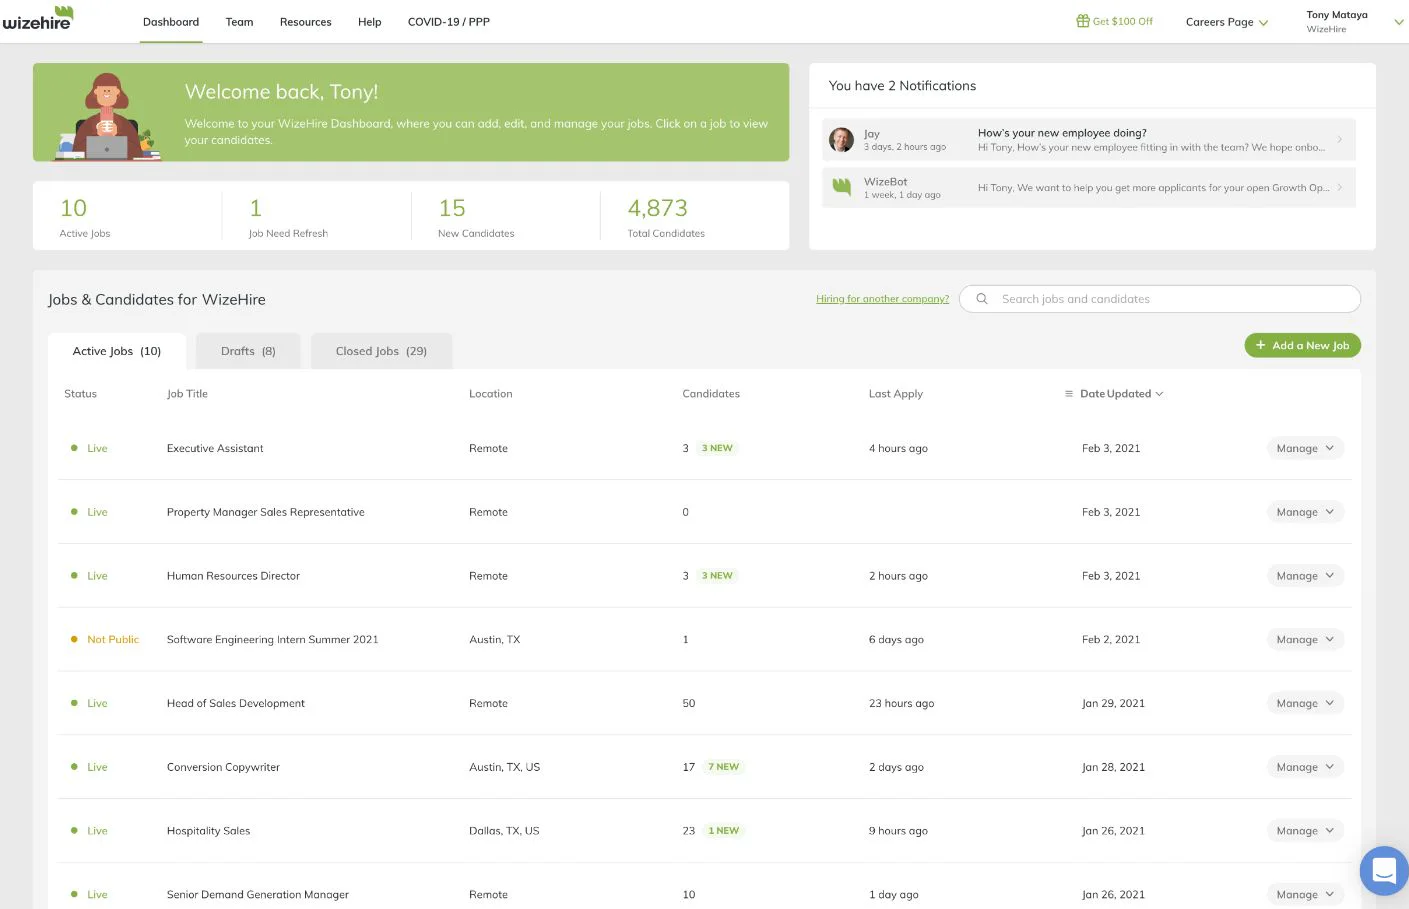Click the search magnifier icon
The image size is (1409, 909).
coord(982,299)
